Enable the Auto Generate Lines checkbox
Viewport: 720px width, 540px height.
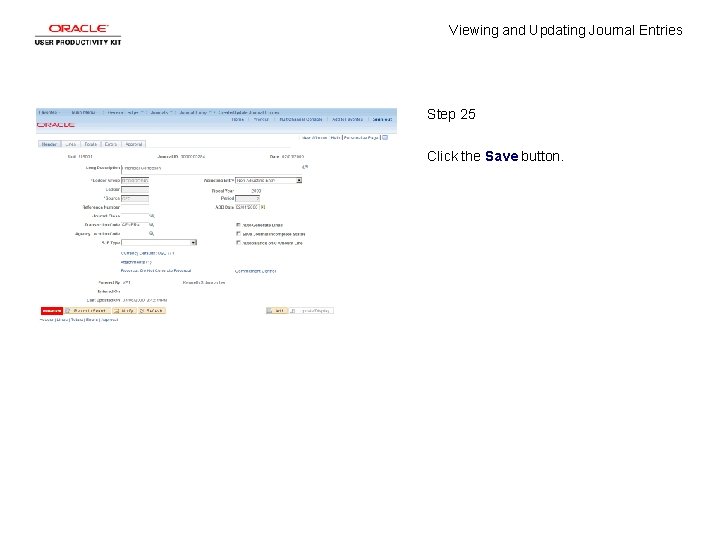[238, 225]
